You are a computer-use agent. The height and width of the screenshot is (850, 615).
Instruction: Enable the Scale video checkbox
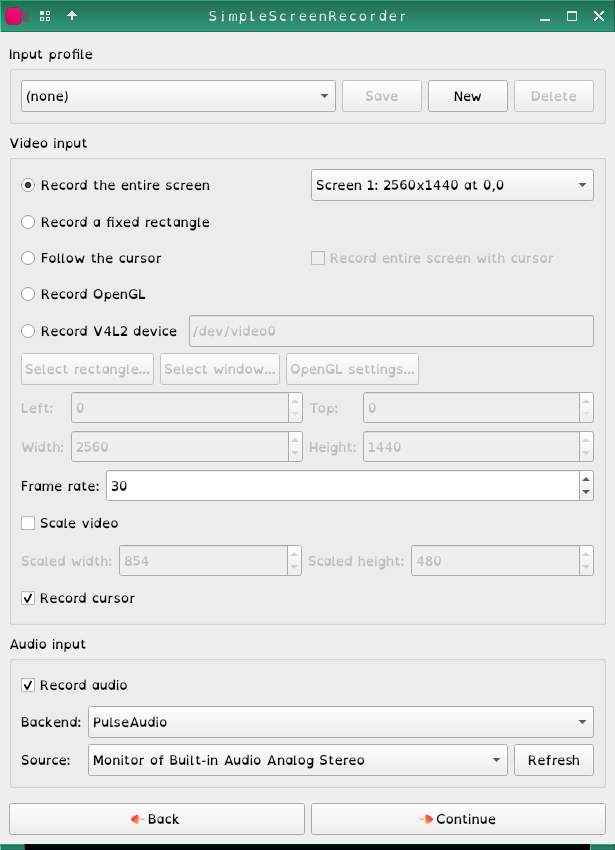(28, 523)
